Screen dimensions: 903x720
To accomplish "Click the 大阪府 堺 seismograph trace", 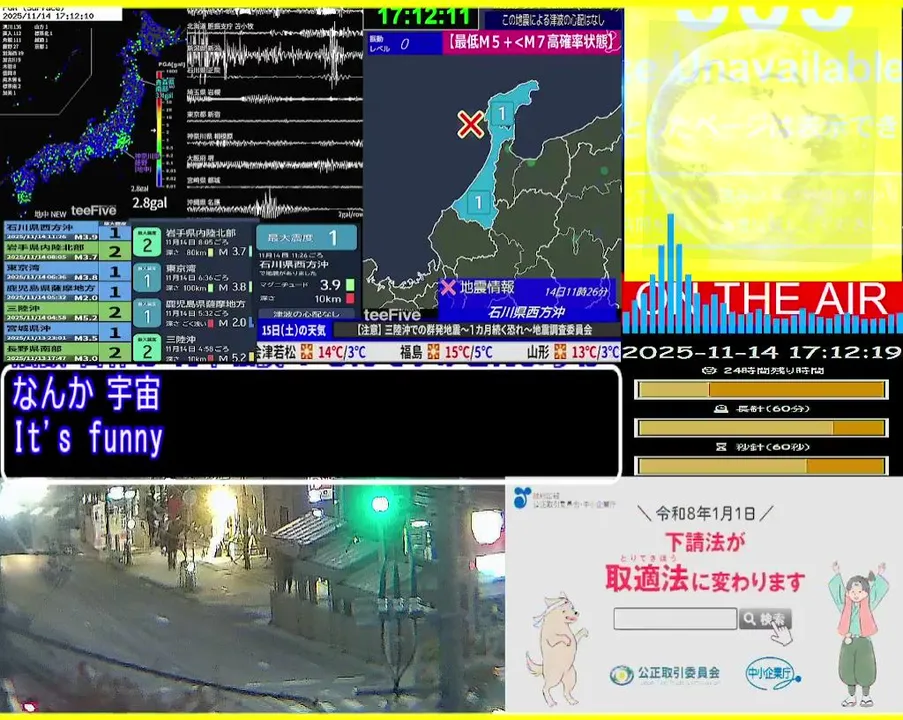I will (x=274, y=165).
